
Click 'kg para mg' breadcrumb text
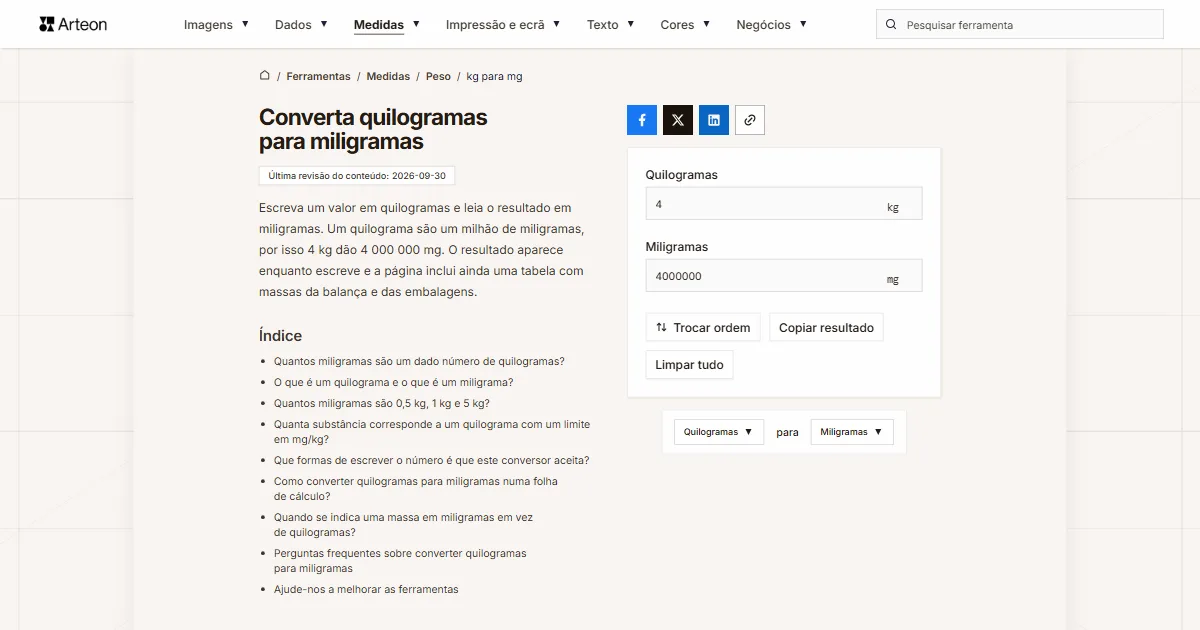click(x=494, y=76)
